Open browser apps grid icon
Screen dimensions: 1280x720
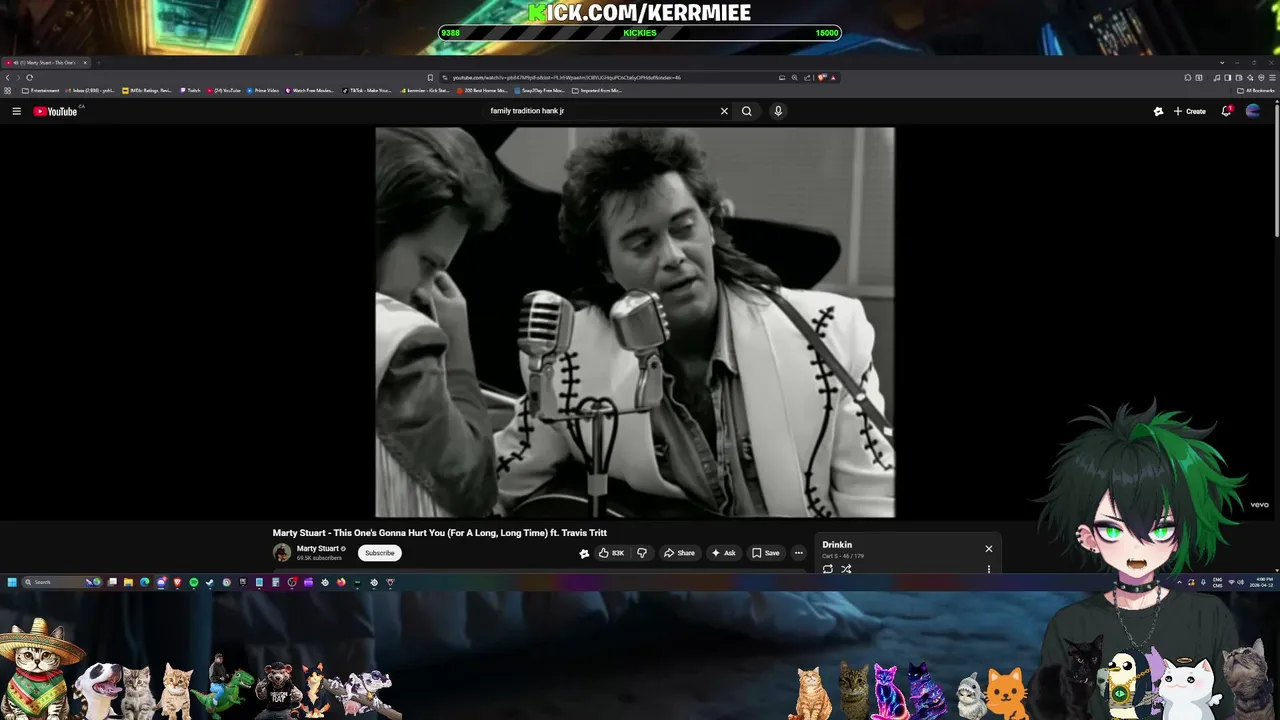click(8, 90)
